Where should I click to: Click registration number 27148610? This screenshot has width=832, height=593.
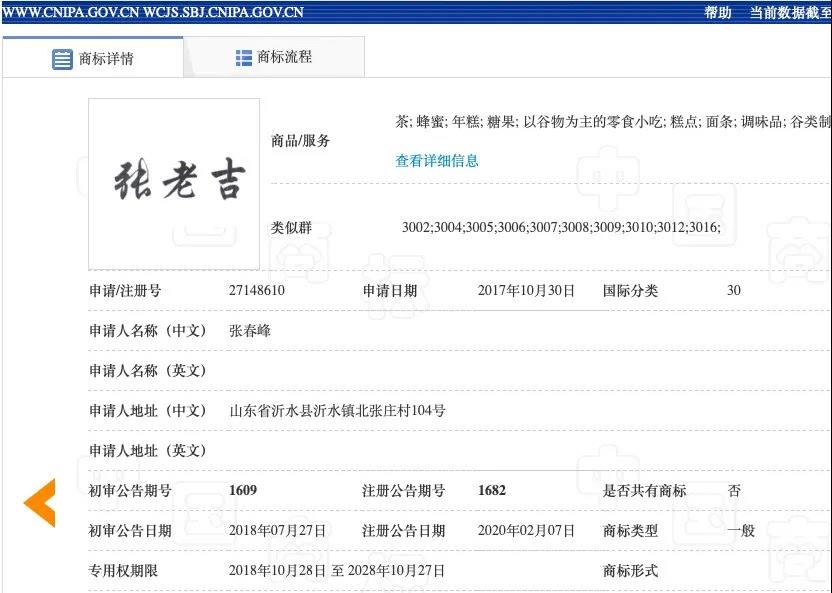(257, 291)
